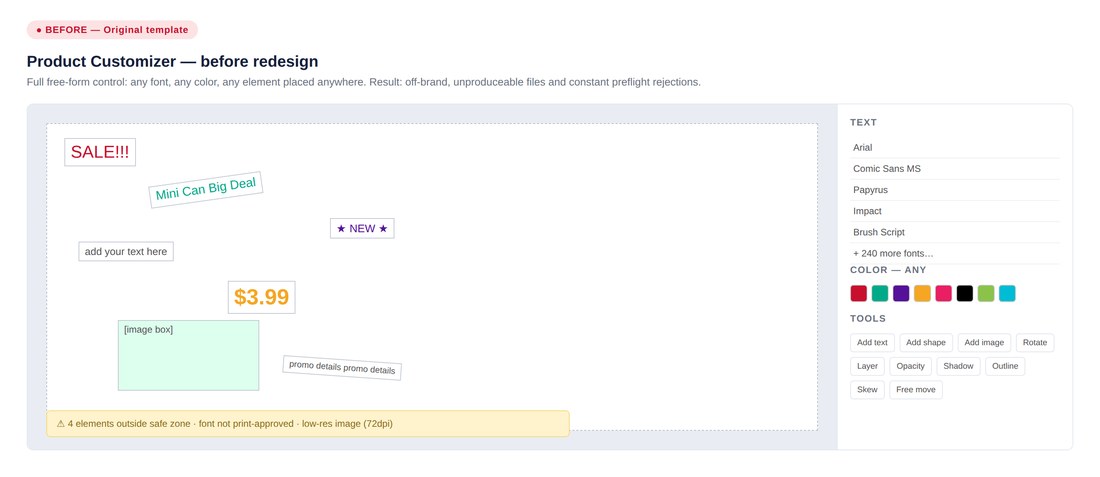Select the light green color swatch
Image resolution: width=1100 pixels, height=477 pixels.
point(986,293)
